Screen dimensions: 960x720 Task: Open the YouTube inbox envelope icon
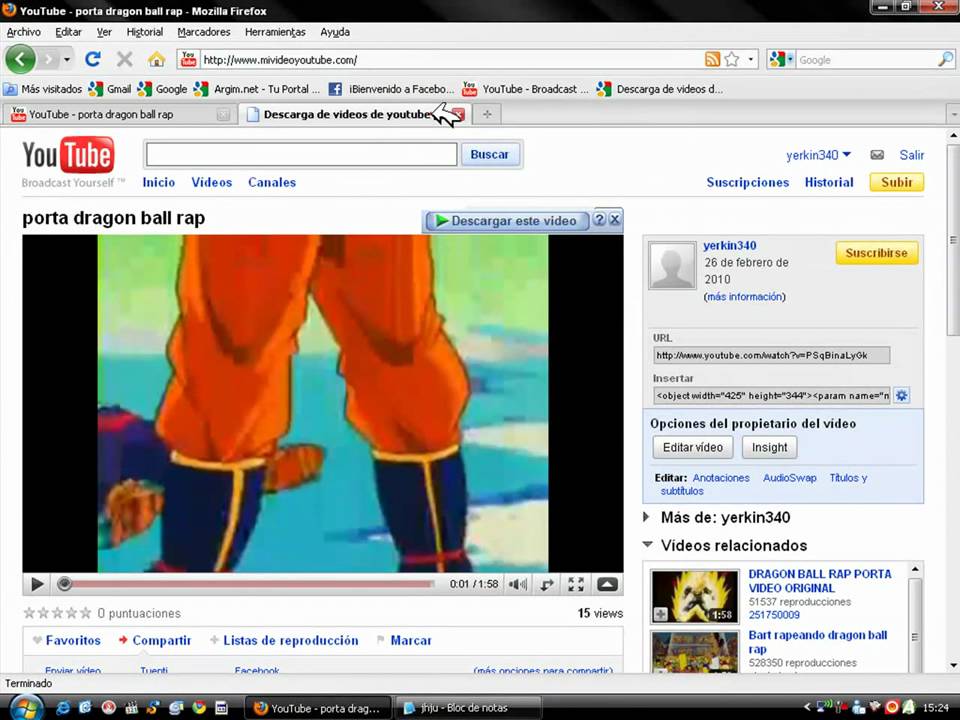877,155
